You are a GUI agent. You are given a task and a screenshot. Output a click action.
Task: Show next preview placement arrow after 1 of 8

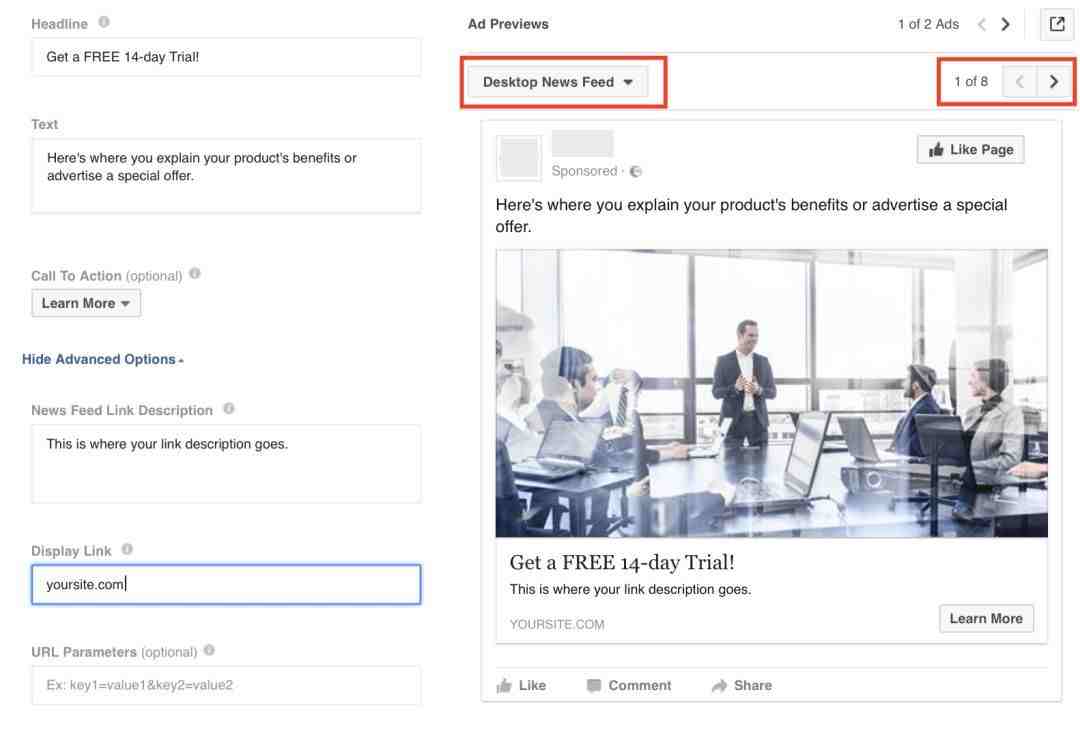click(x=1053, y=81)
